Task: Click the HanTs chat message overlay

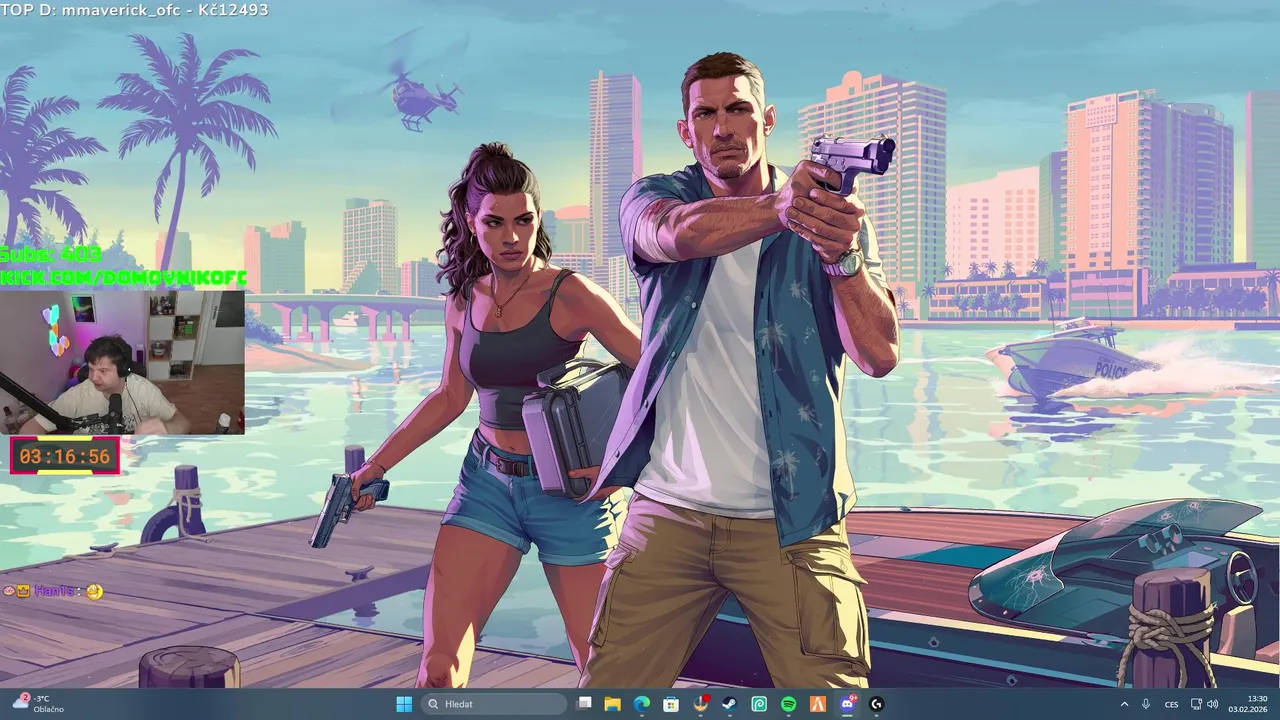Action: [54, 591]
